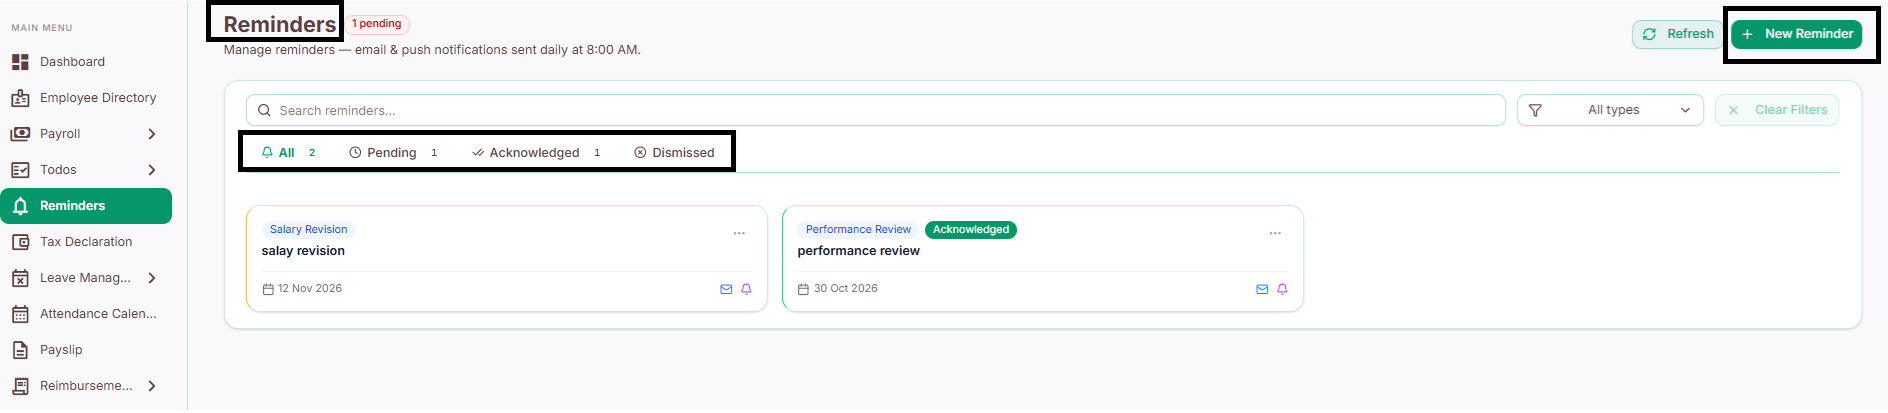Click the Performance Review type tag

[858, 230]
